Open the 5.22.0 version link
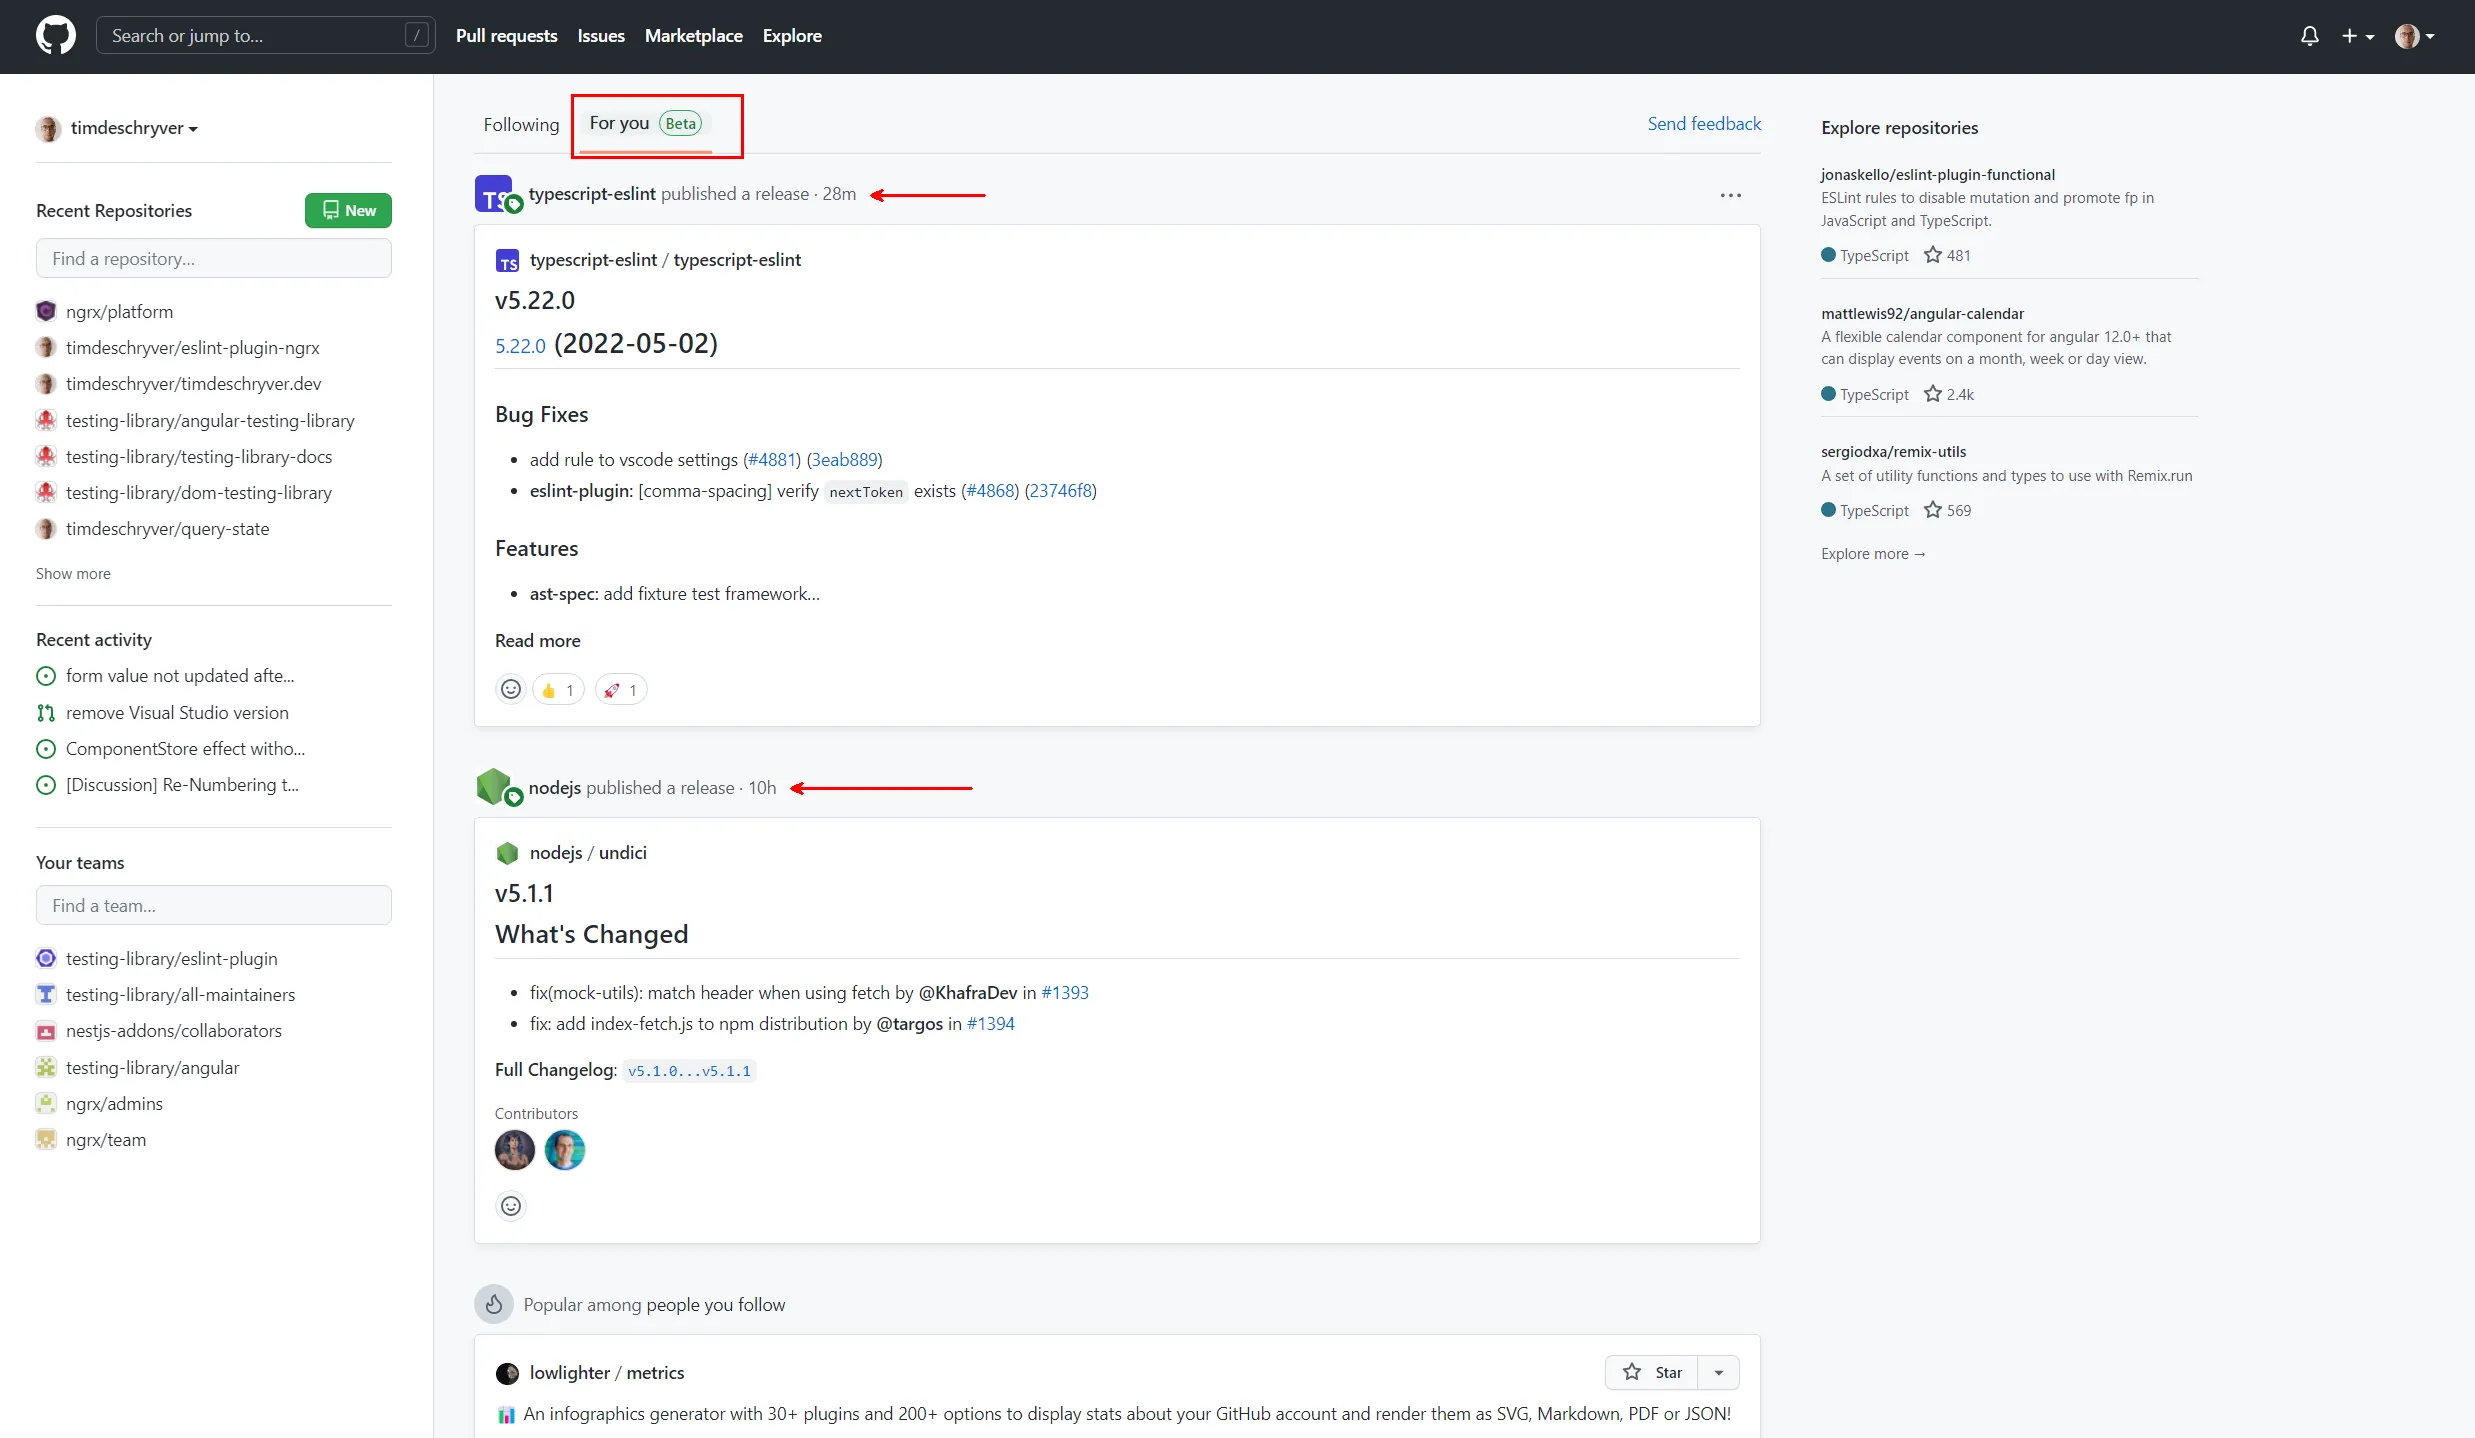Viewport: 2475px width, 1438px height. coord(520,345)
